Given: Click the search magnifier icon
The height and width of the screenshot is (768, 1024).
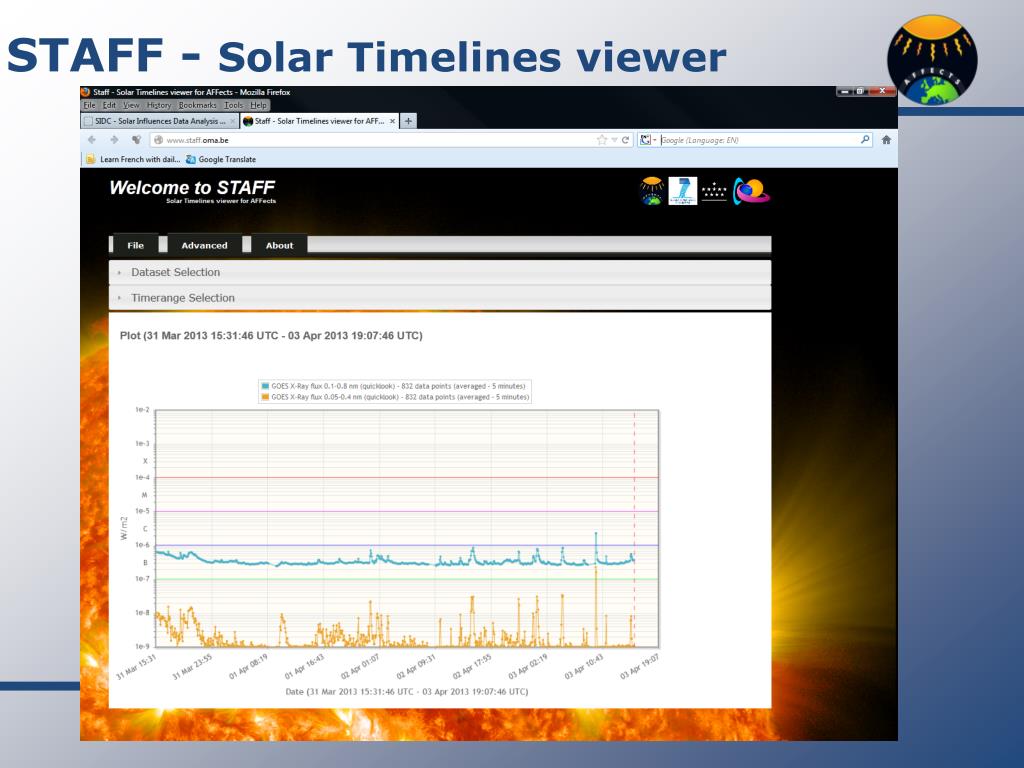Looking at the screenshot, I should pyautogui.click(x=865, y=140).
